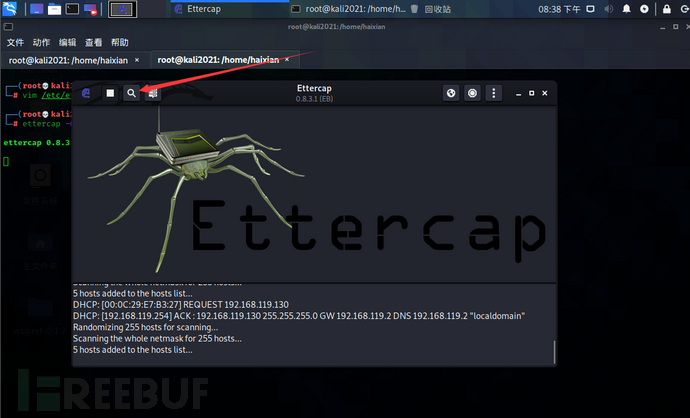
Task: Open the 文件 menu in the terminal
Action: pyautogui.click(x=15, y=42)
